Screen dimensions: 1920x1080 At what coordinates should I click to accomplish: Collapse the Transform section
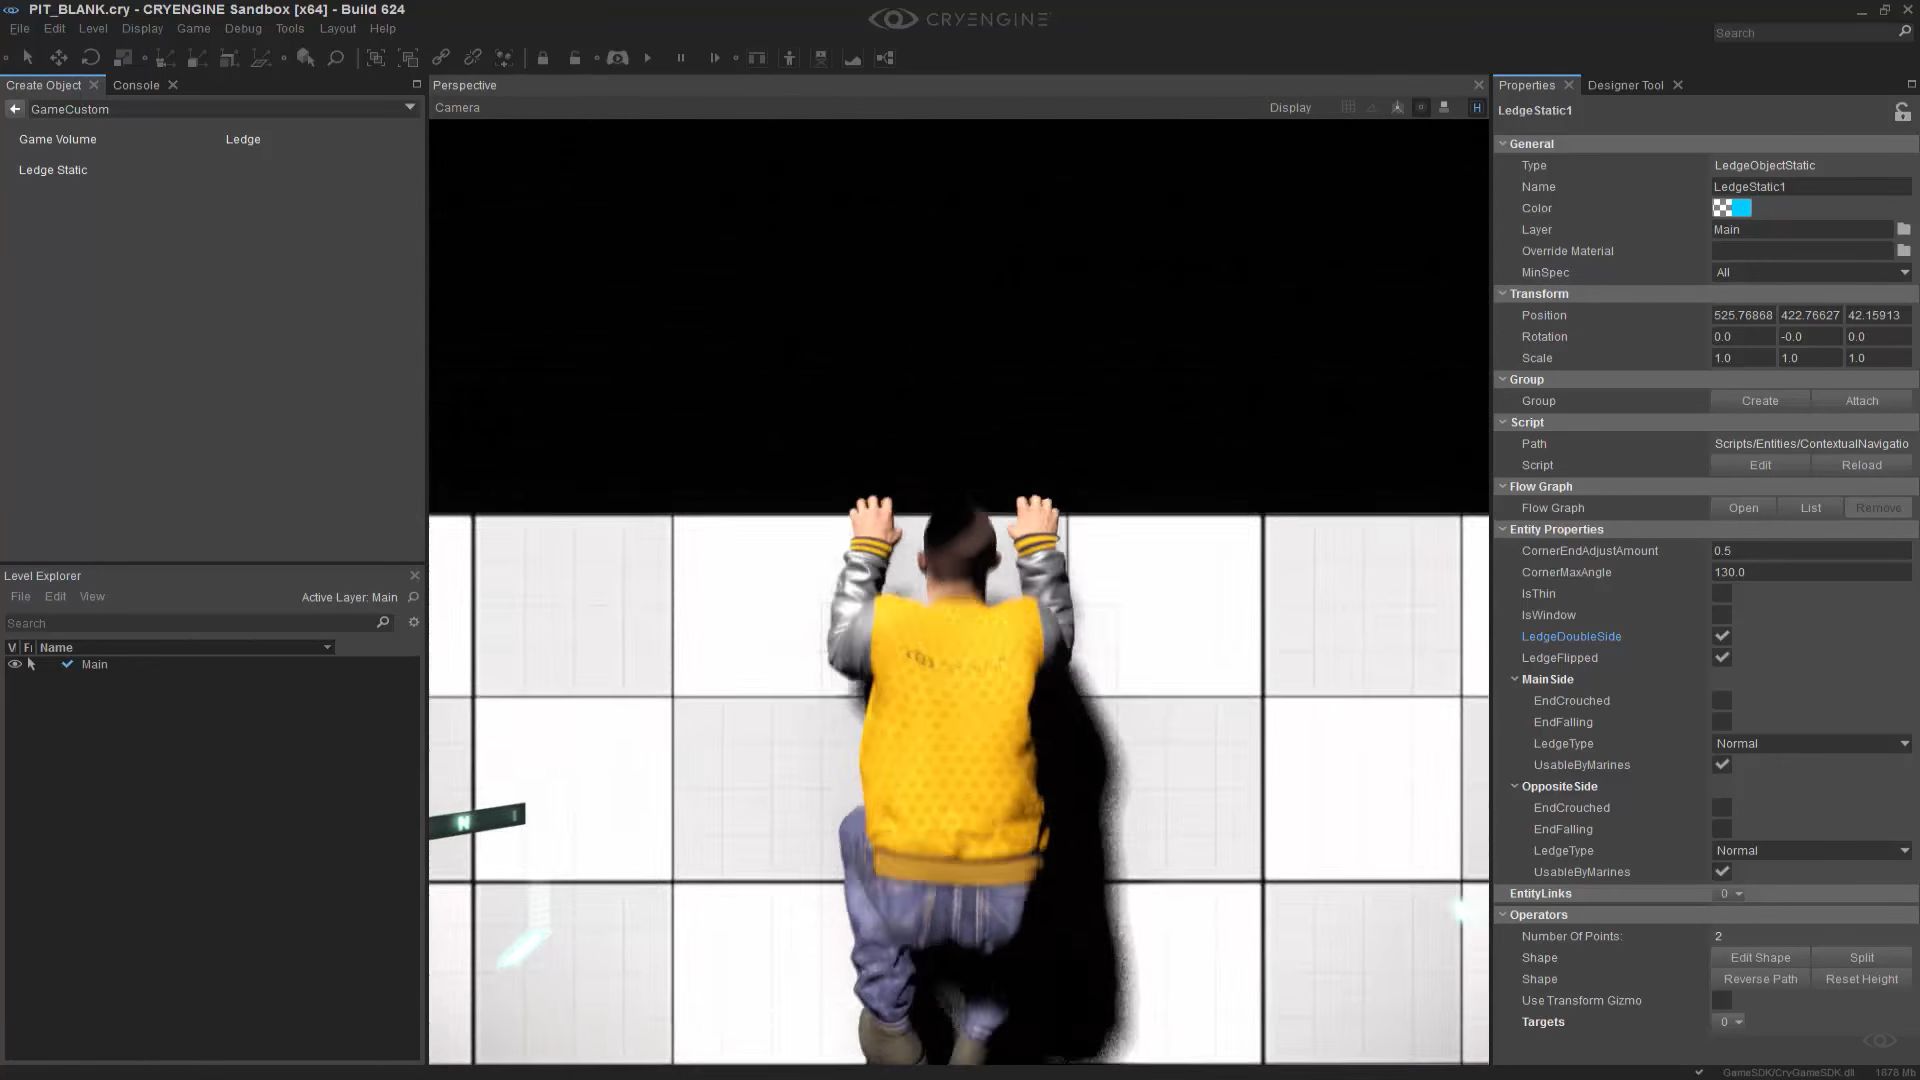coord(1502,294)
